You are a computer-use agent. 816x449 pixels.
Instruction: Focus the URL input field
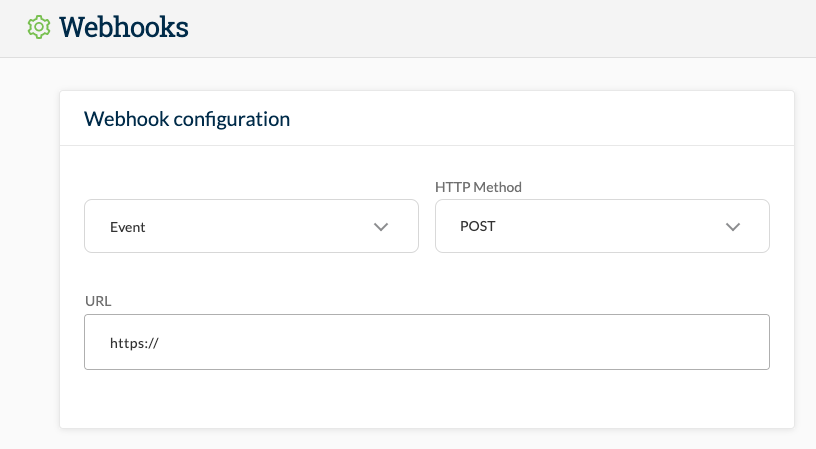point(427,342)
